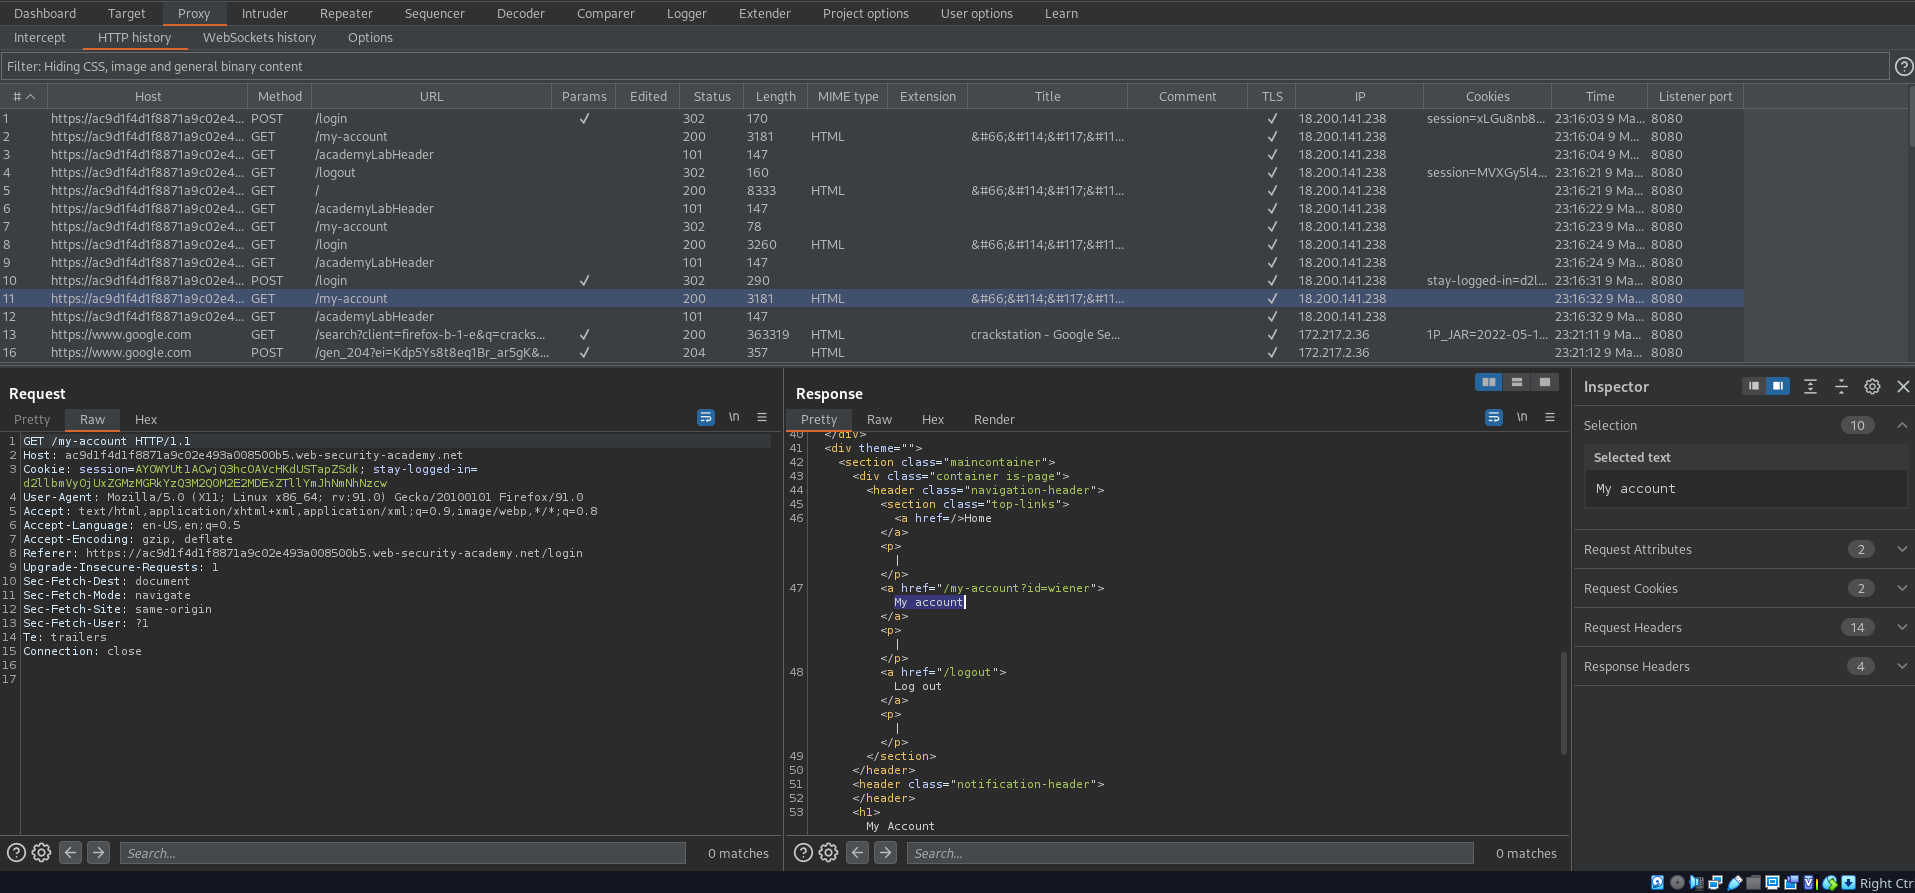This screenshot has height=893, width=1915.
Task: Click VirtualBox recording status icon
Action: (x=1791, y=883)
